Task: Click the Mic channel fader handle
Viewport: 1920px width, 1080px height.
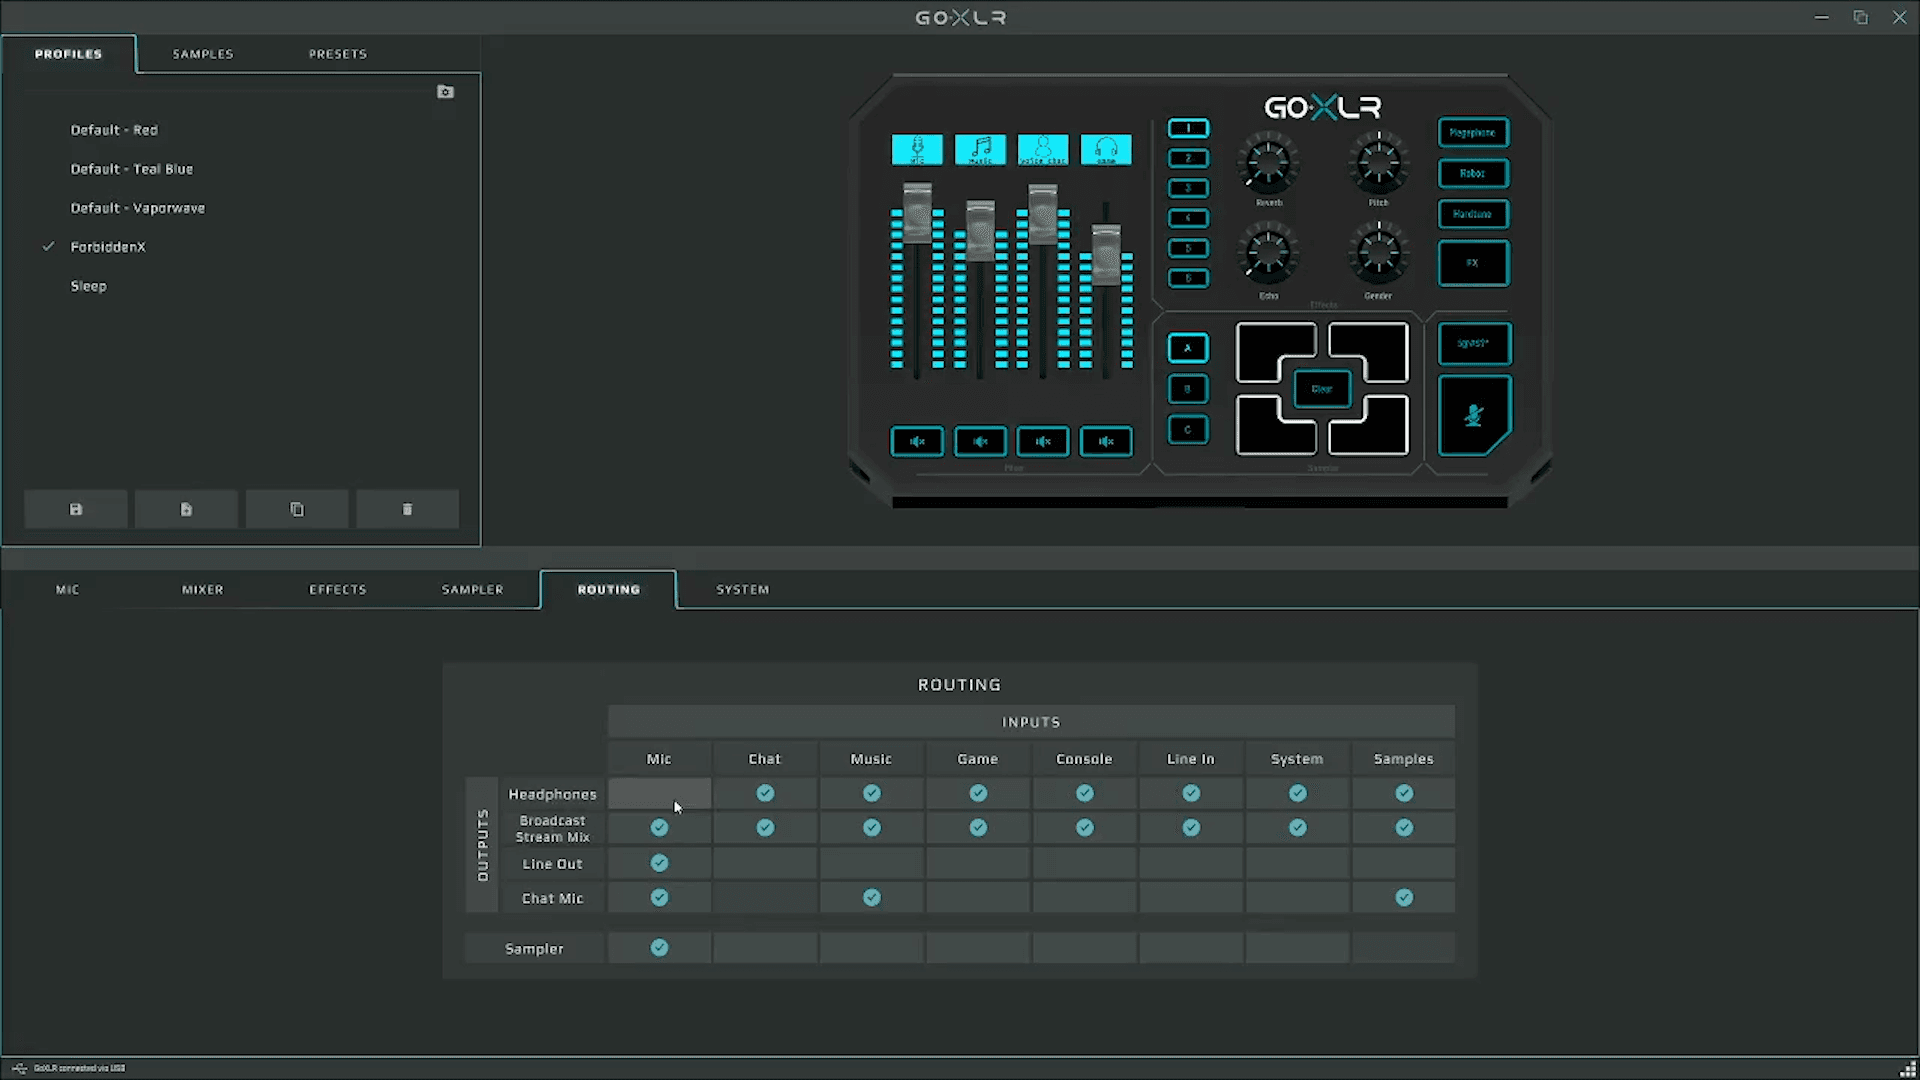Action: 917,212
